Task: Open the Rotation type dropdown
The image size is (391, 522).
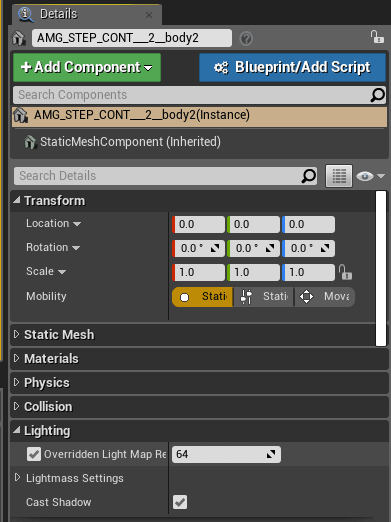Action: tap(76, 248)
